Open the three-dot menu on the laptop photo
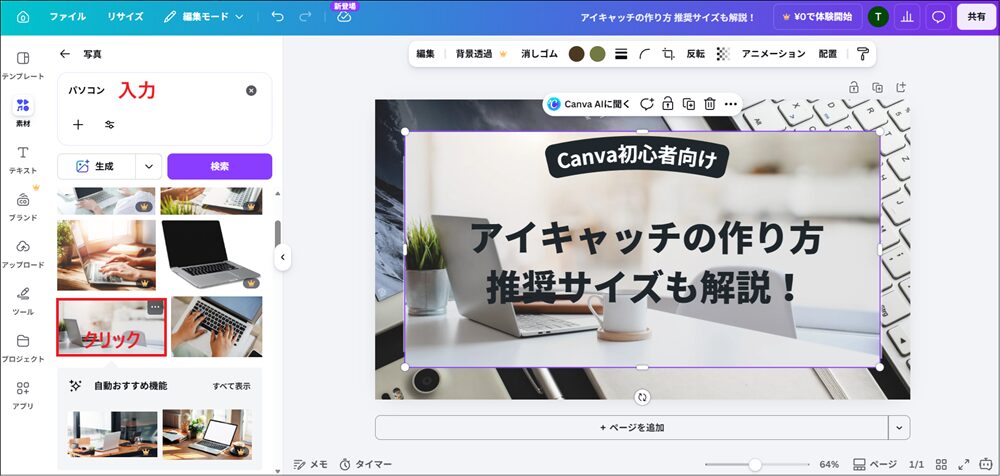Viewport: 1000px width, 476px height. pyautogui.click(x=156, y=308)
